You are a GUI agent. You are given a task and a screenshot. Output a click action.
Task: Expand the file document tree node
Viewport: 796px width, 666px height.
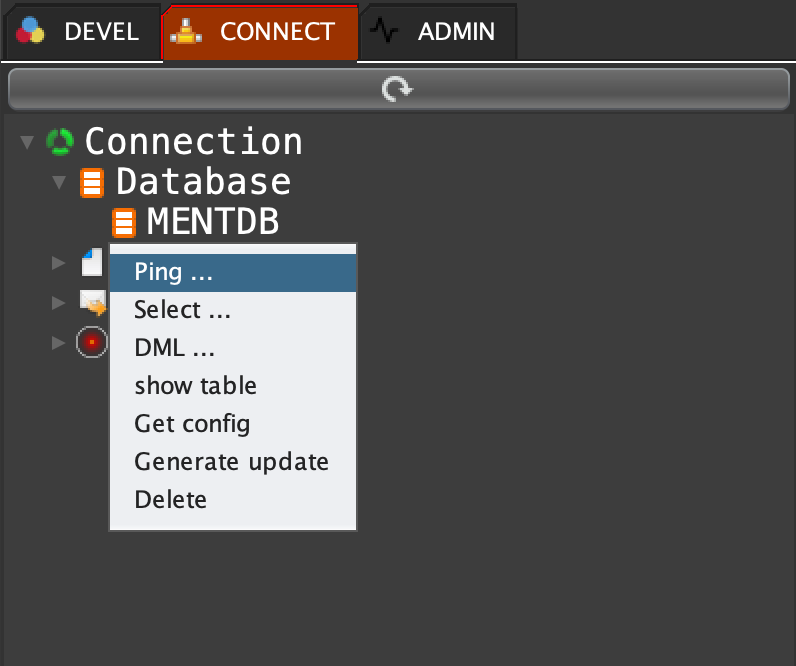pos(59,263)
